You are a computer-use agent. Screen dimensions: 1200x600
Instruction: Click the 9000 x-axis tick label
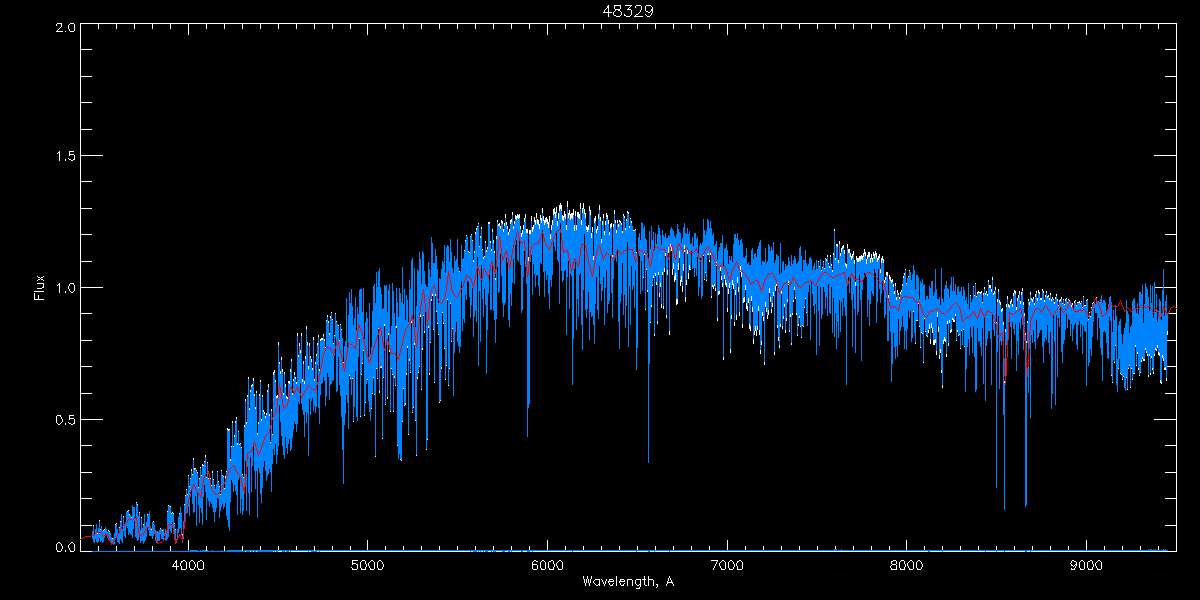pos(1086,564)
